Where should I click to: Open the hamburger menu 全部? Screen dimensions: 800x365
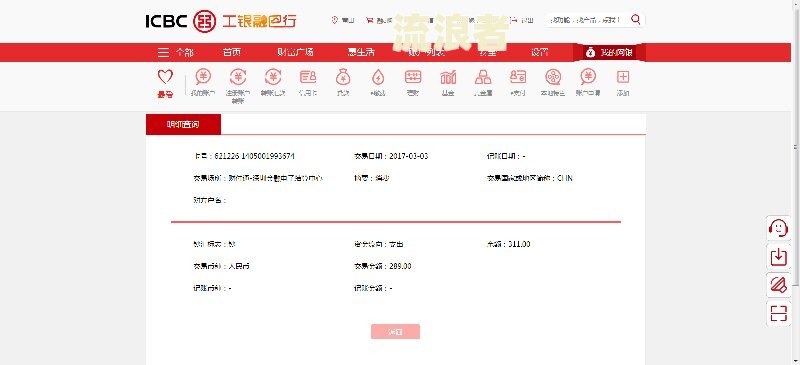tap(176, 53)
